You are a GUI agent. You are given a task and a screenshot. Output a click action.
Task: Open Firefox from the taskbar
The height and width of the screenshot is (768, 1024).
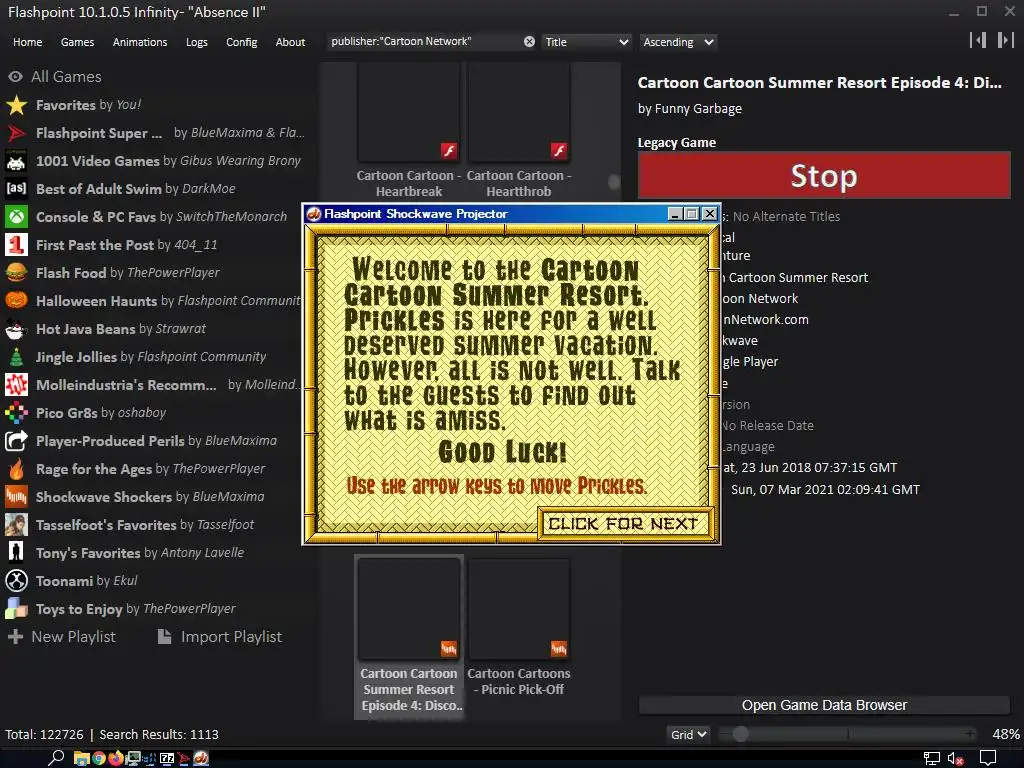(116, 758)
